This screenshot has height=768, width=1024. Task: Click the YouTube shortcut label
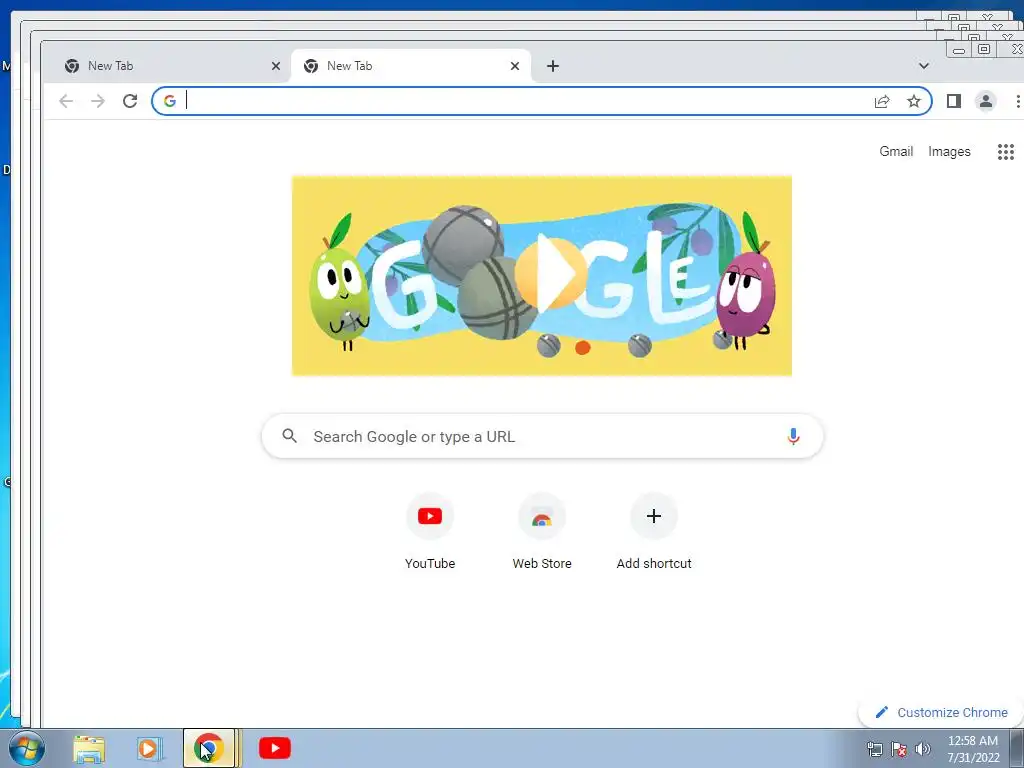pos(430,564)
